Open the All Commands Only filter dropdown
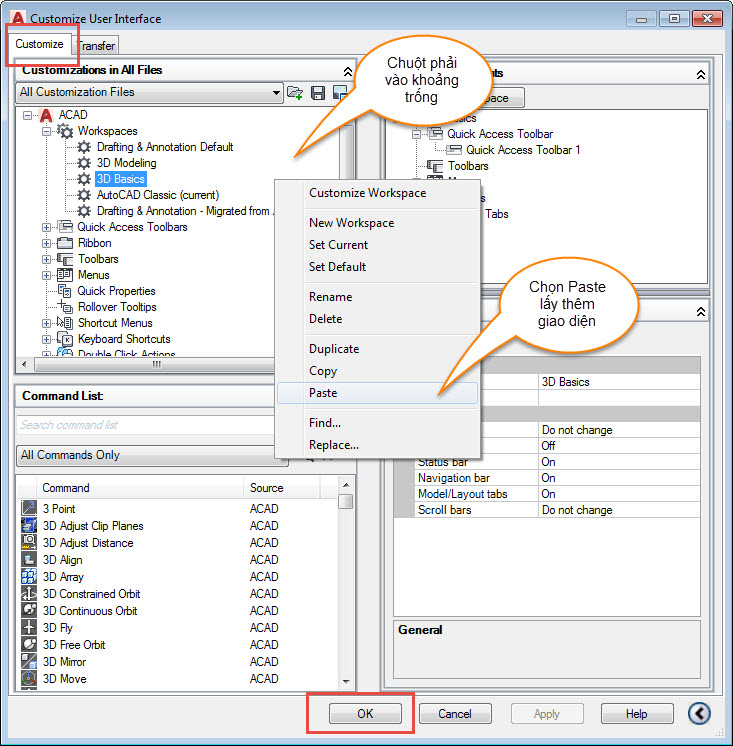This screenshot has width=733, height=746. pyautogui.click(x=152, y=455)
